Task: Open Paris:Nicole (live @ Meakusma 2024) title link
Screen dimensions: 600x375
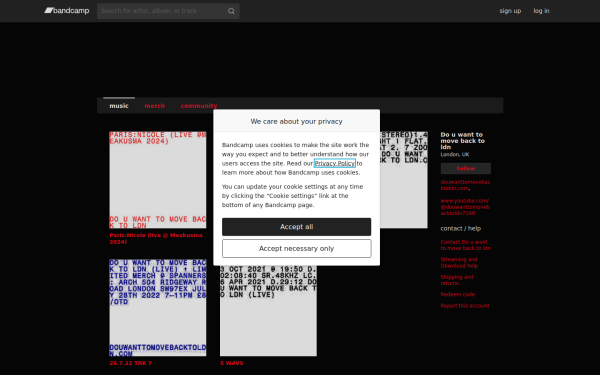Action: coord(156,238)
